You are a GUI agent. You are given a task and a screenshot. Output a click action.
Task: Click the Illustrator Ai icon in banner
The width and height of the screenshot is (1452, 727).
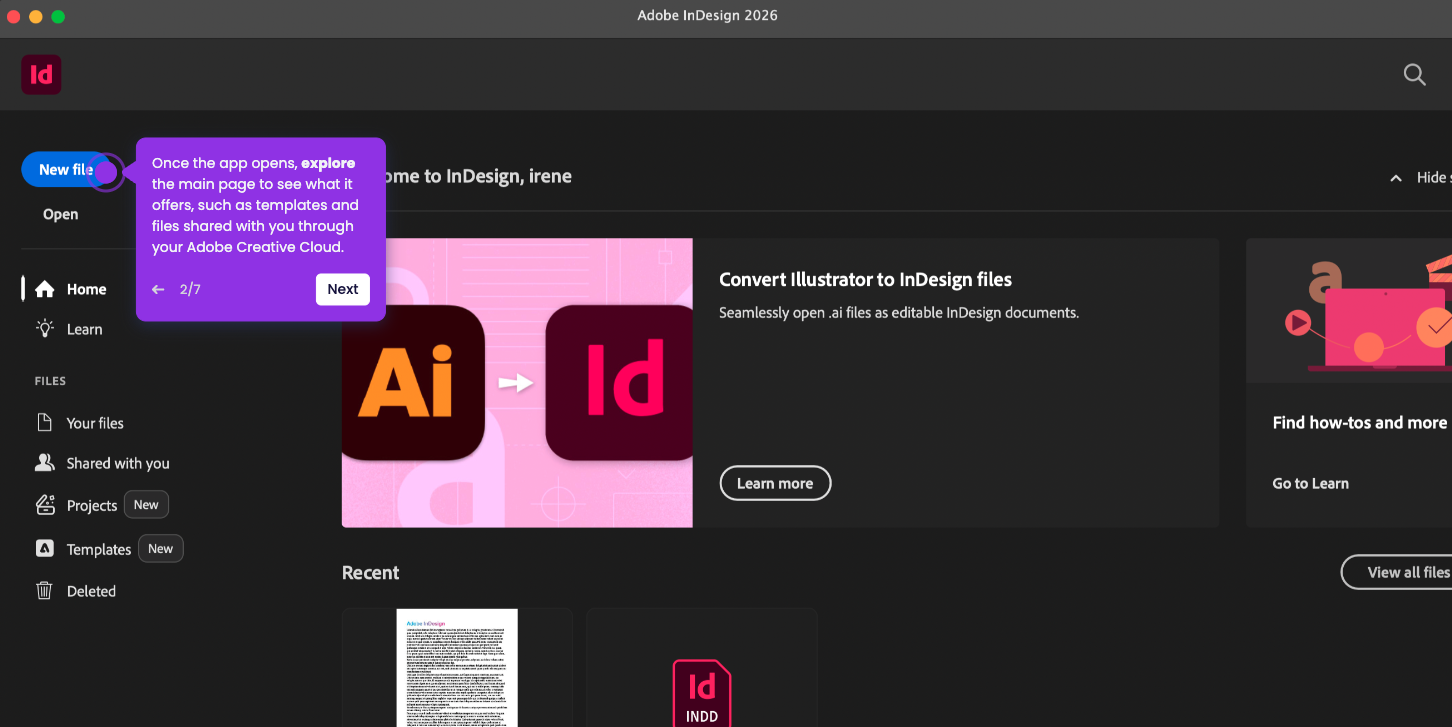click(413, 383)
